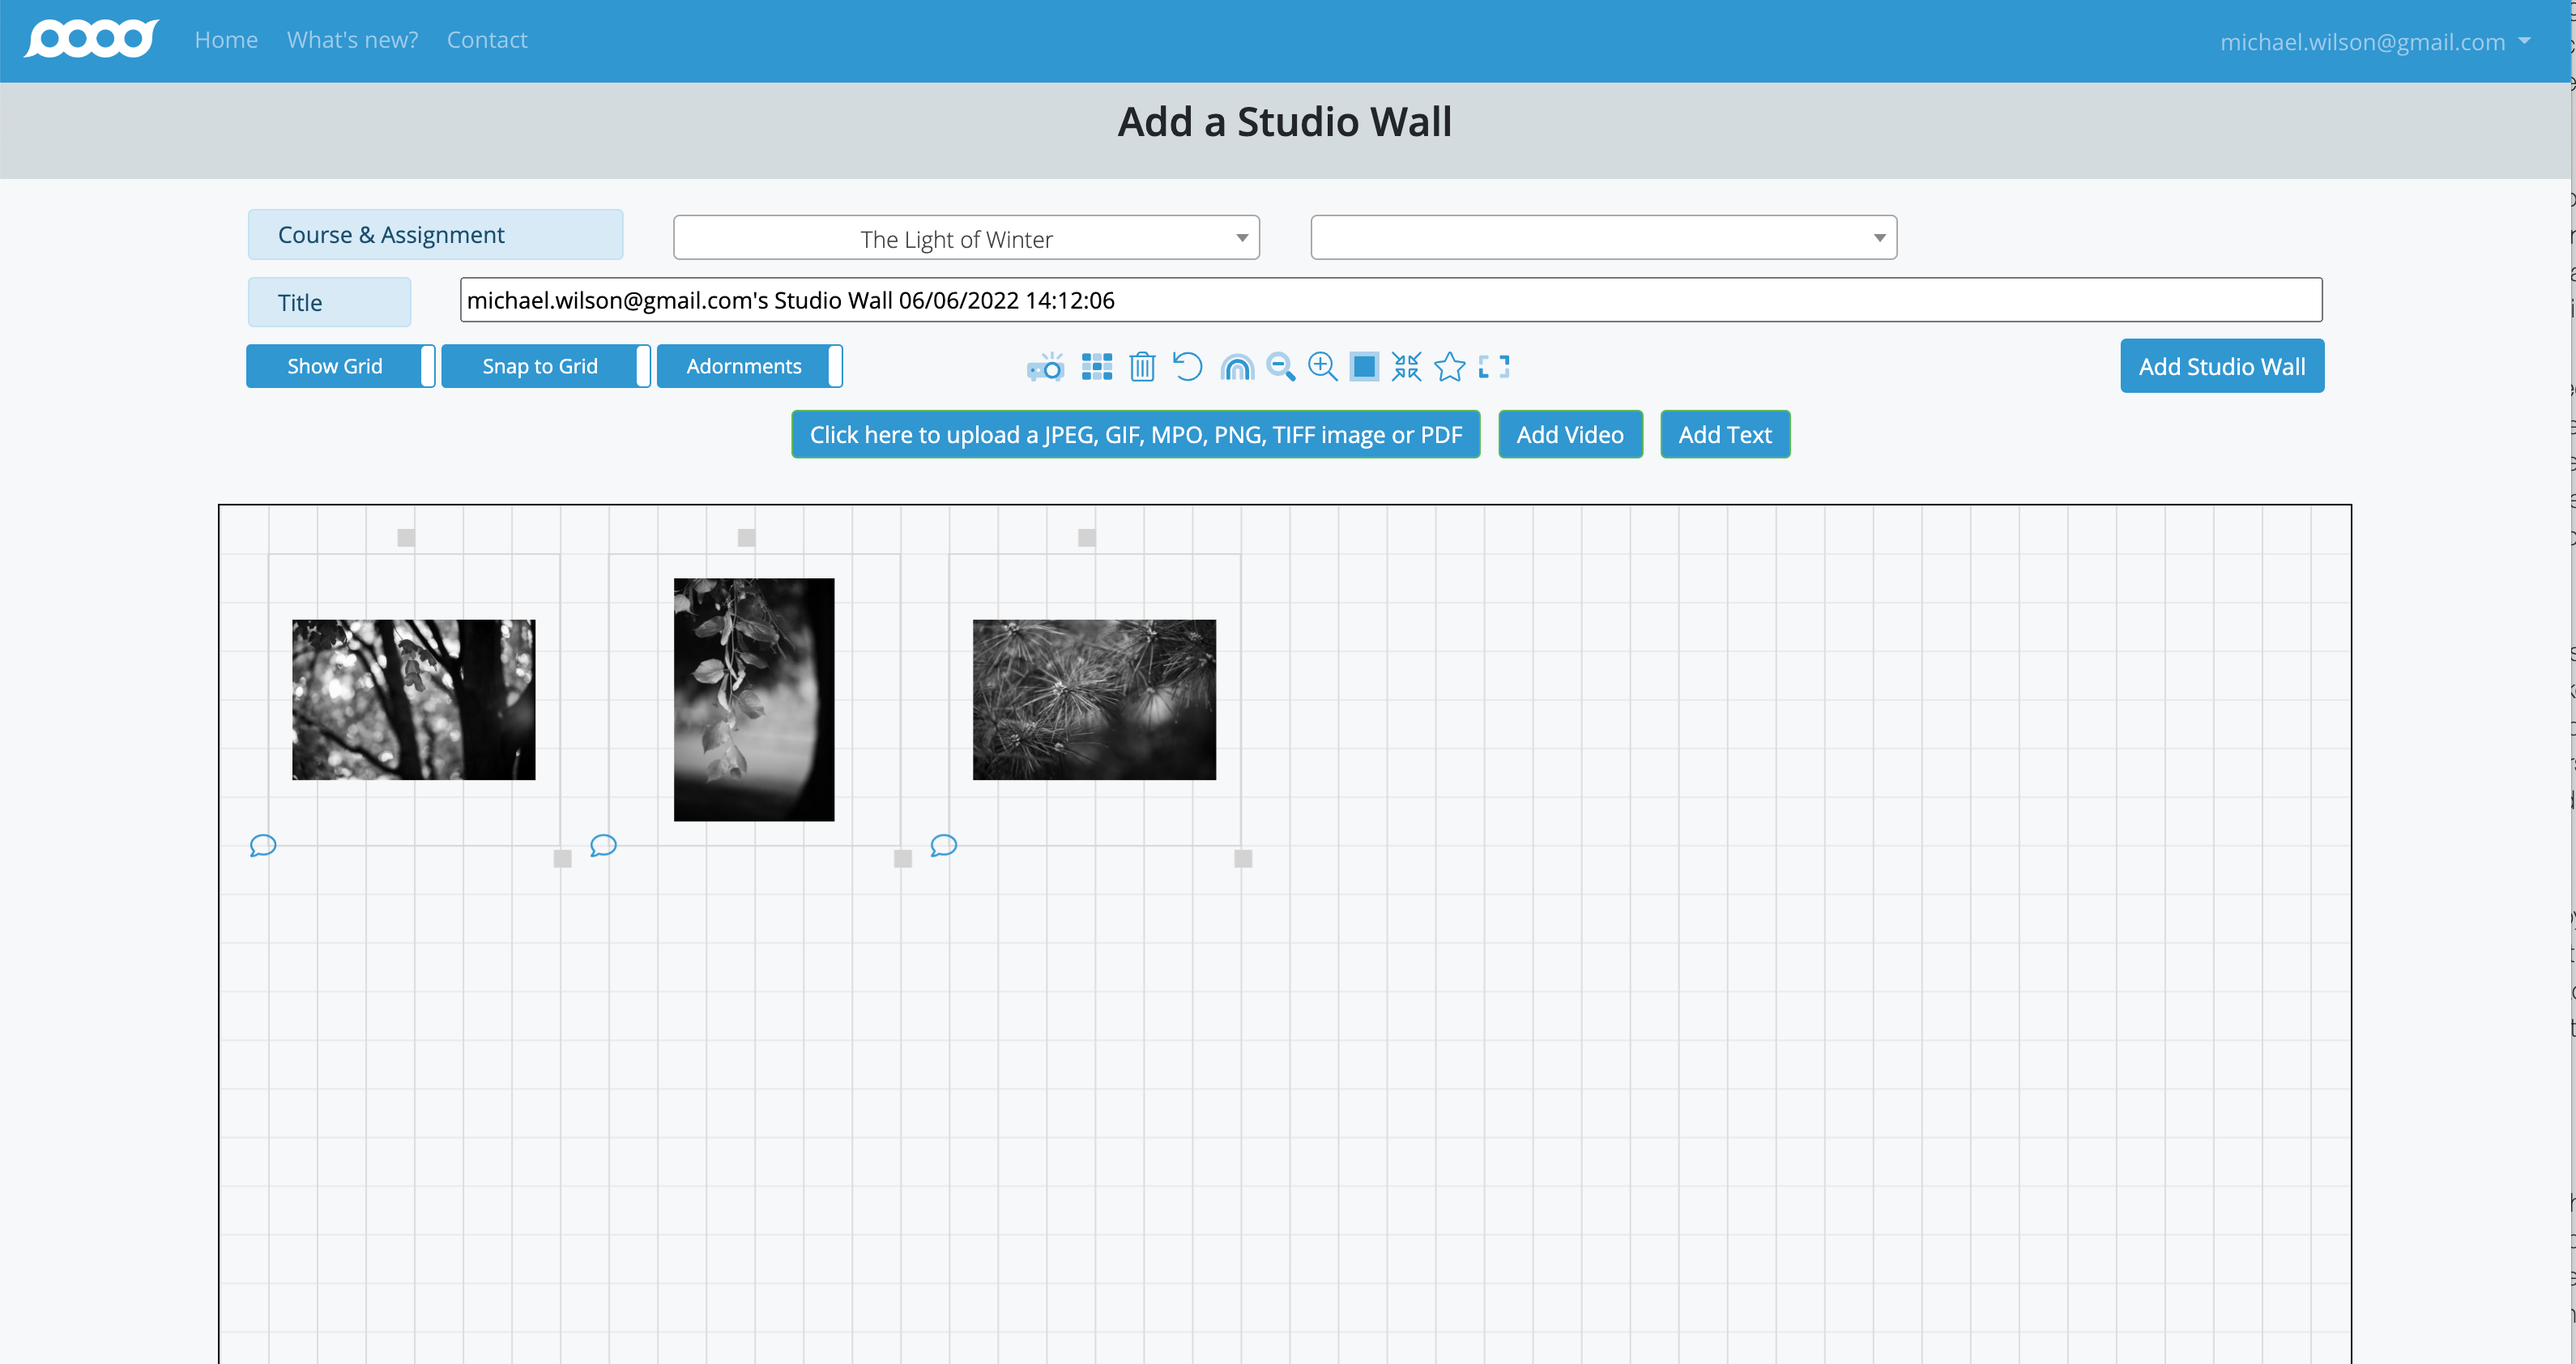Click corner handle of hanging leaves frame
The width and height of the screenshot is (2576, 1364).
(903, 859)
